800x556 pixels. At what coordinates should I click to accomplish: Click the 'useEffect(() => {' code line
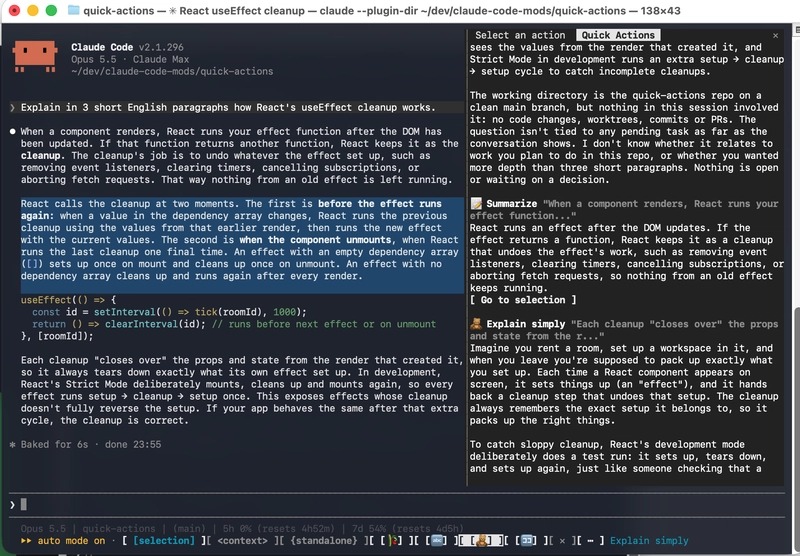[68, 300]
